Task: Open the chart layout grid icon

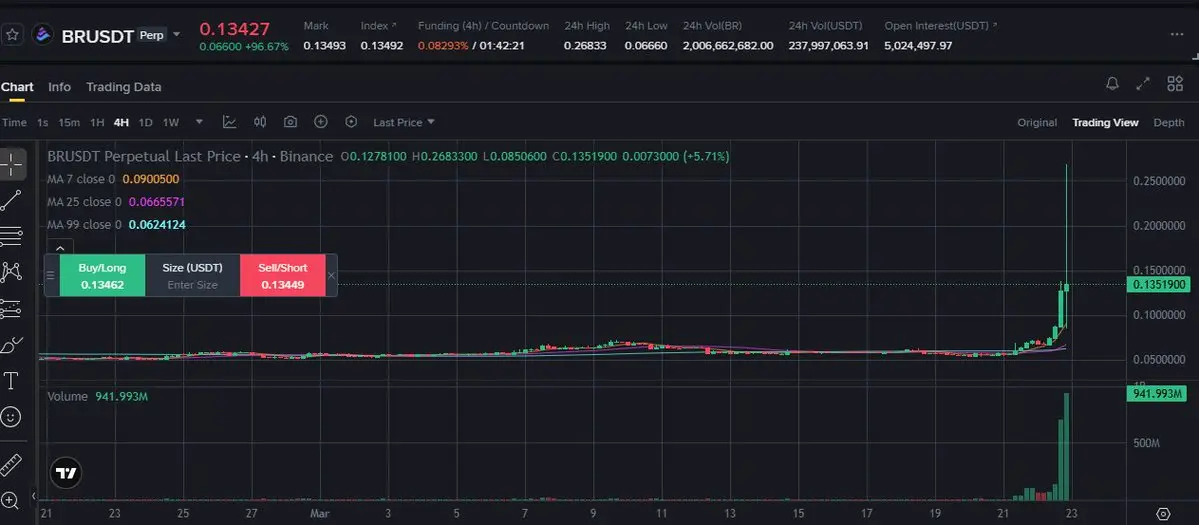Action: coord(1175,84)
